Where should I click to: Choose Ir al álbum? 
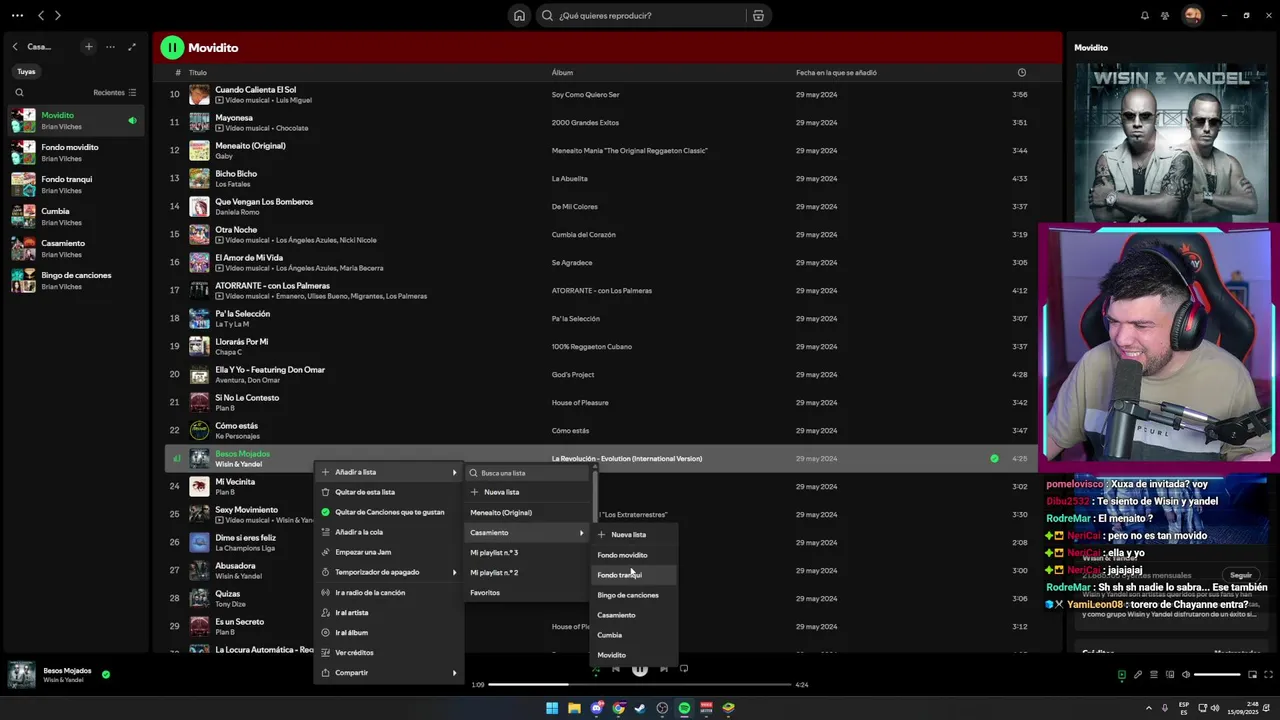coord(389,632)
